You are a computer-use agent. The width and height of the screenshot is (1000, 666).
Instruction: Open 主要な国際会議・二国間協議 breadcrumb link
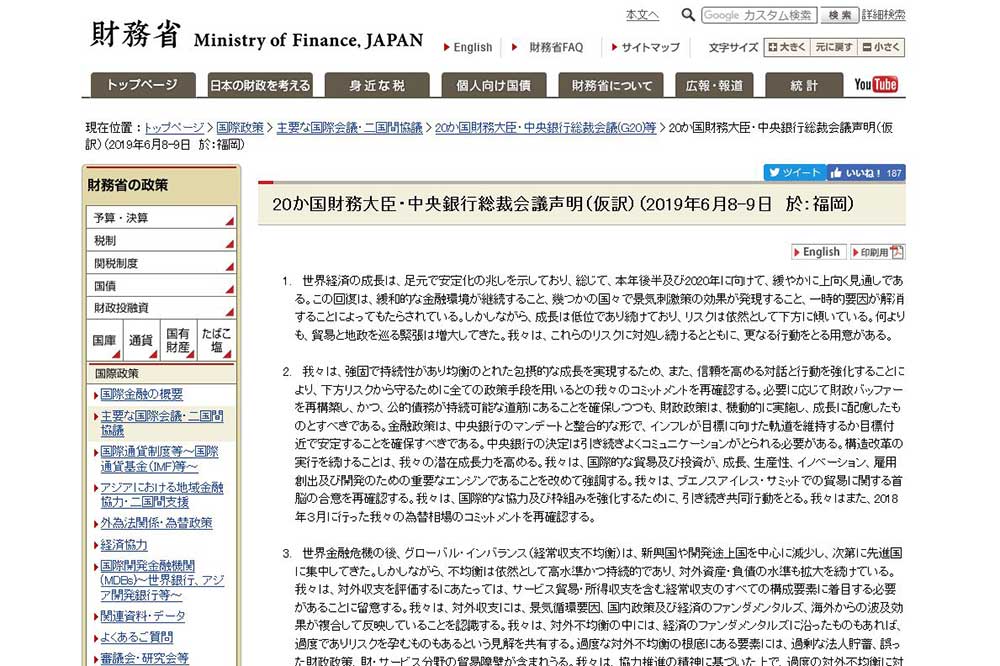pos(349,128)
